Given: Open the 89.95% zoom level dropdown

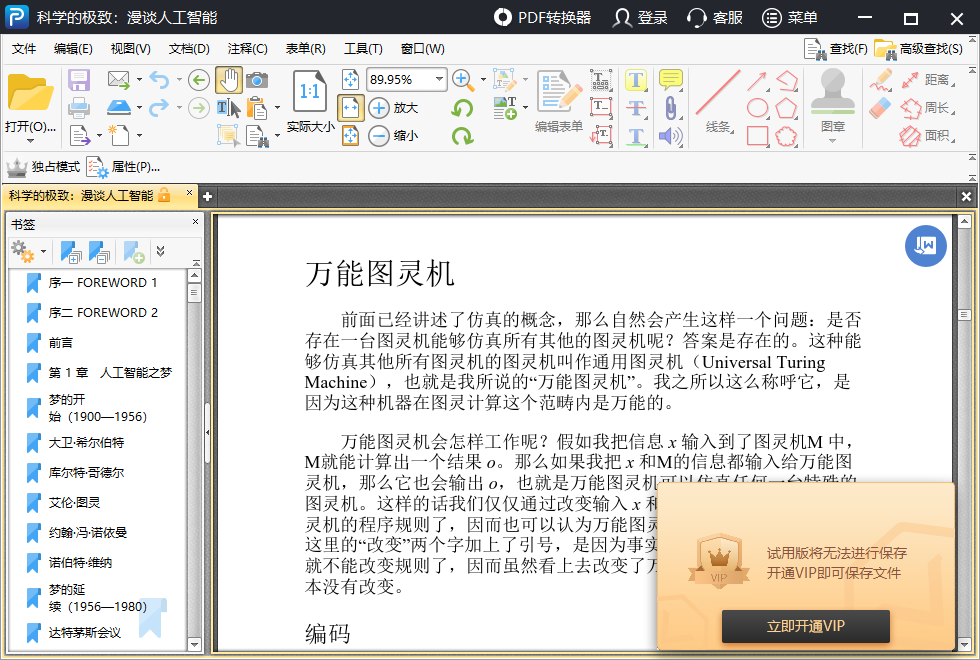Looking at the screenshot, I should pos(438,80).
